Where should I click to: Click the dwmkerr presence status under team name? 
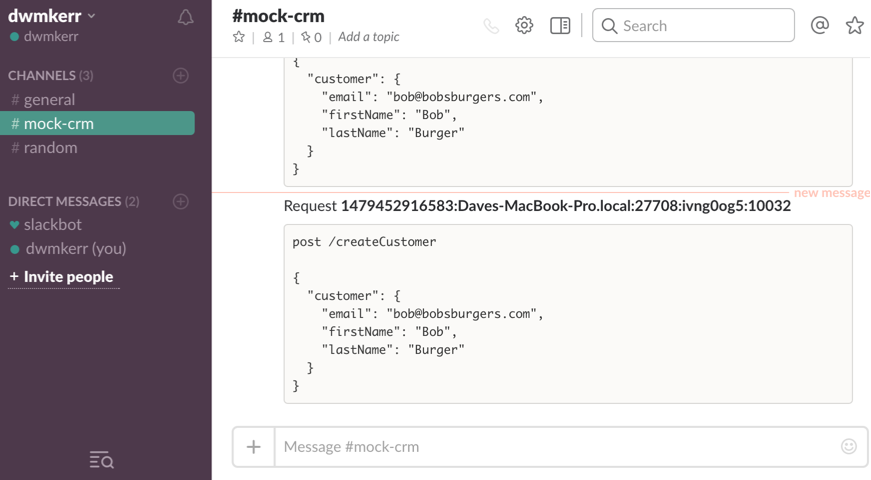44,37
